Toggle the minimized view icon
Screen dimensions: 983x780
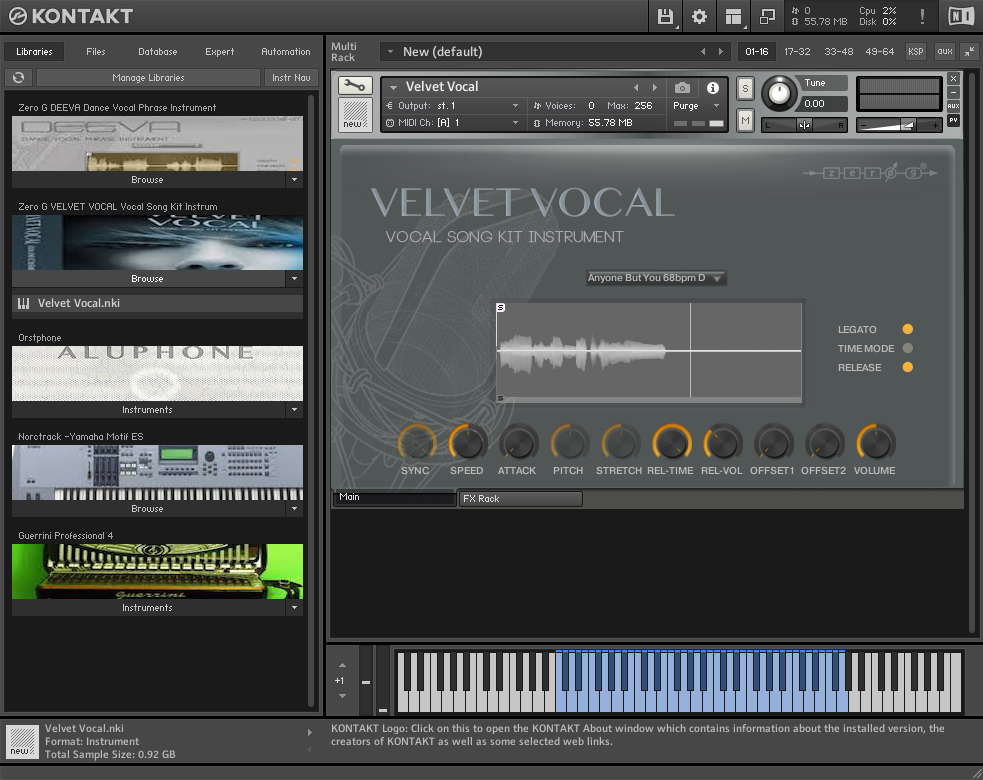click(767, 16)
